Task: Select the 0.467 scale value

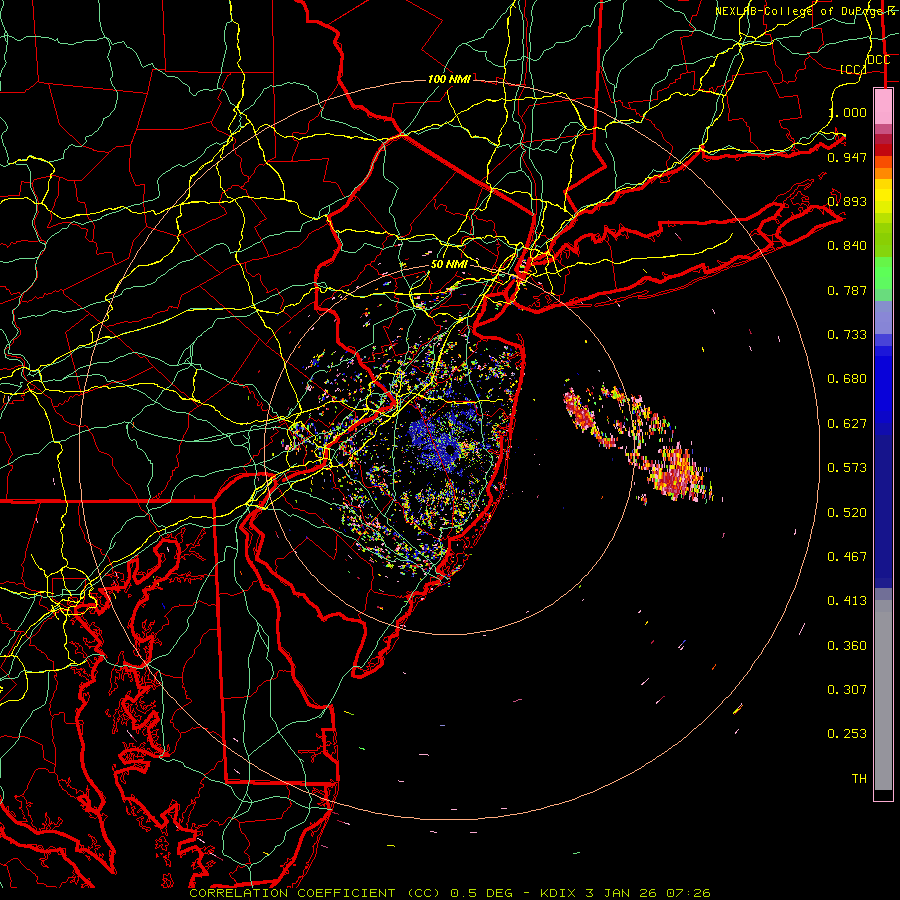Action: coord(847,556)
